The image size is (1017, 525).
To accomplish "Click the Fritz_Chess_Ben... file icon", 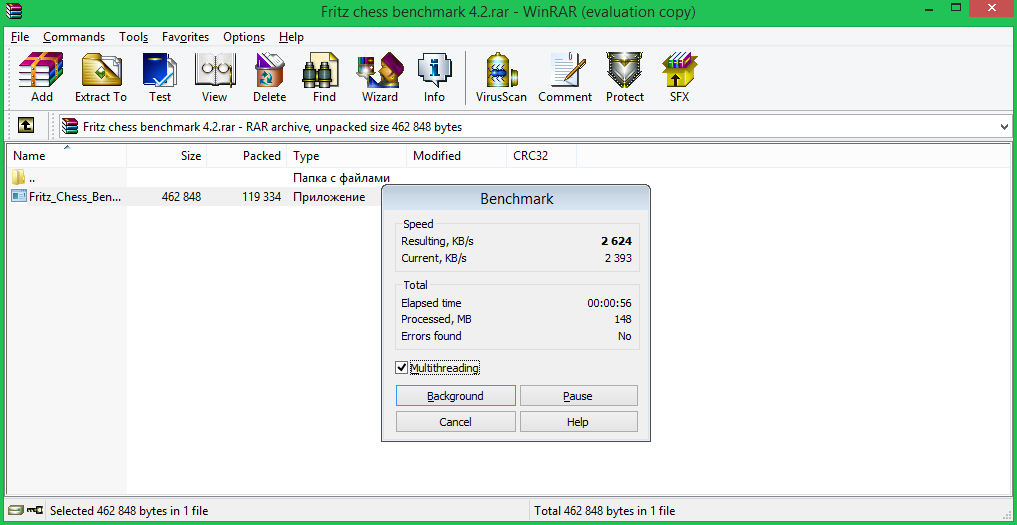I will point(19,197).
